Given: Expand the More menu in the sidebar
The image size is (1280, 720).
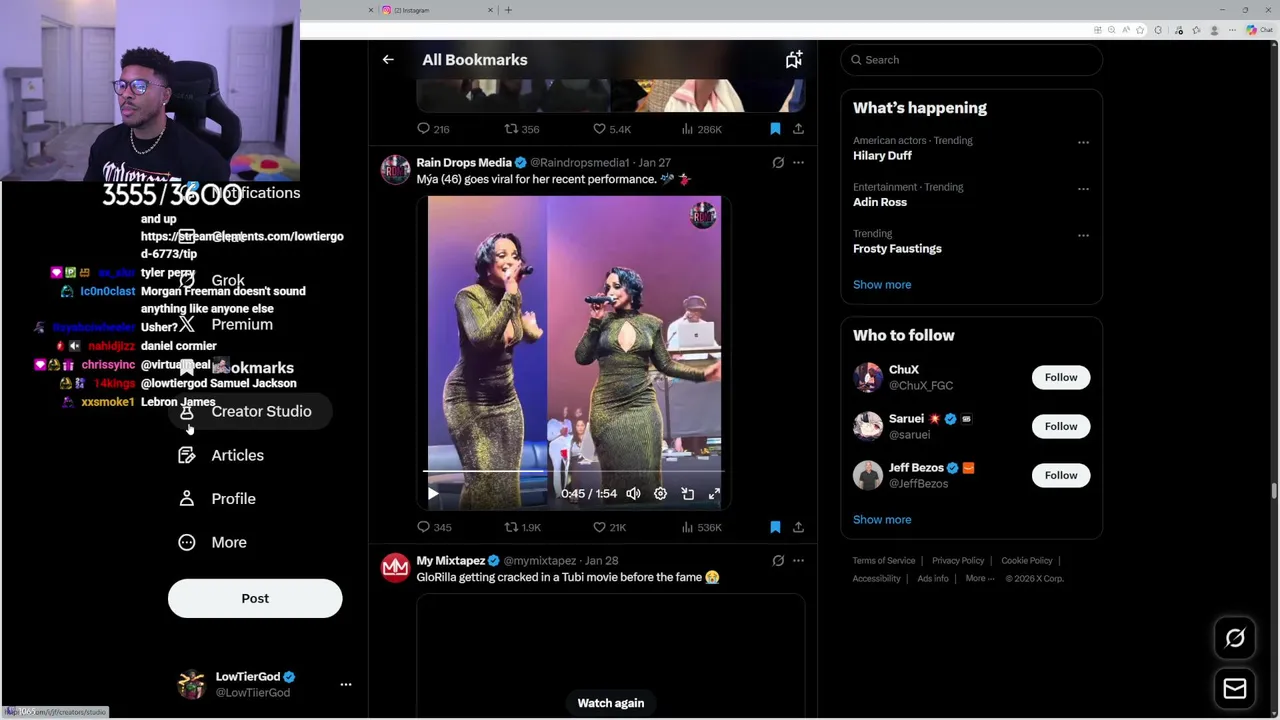Looking at the screenshot, I should point(212,542).
